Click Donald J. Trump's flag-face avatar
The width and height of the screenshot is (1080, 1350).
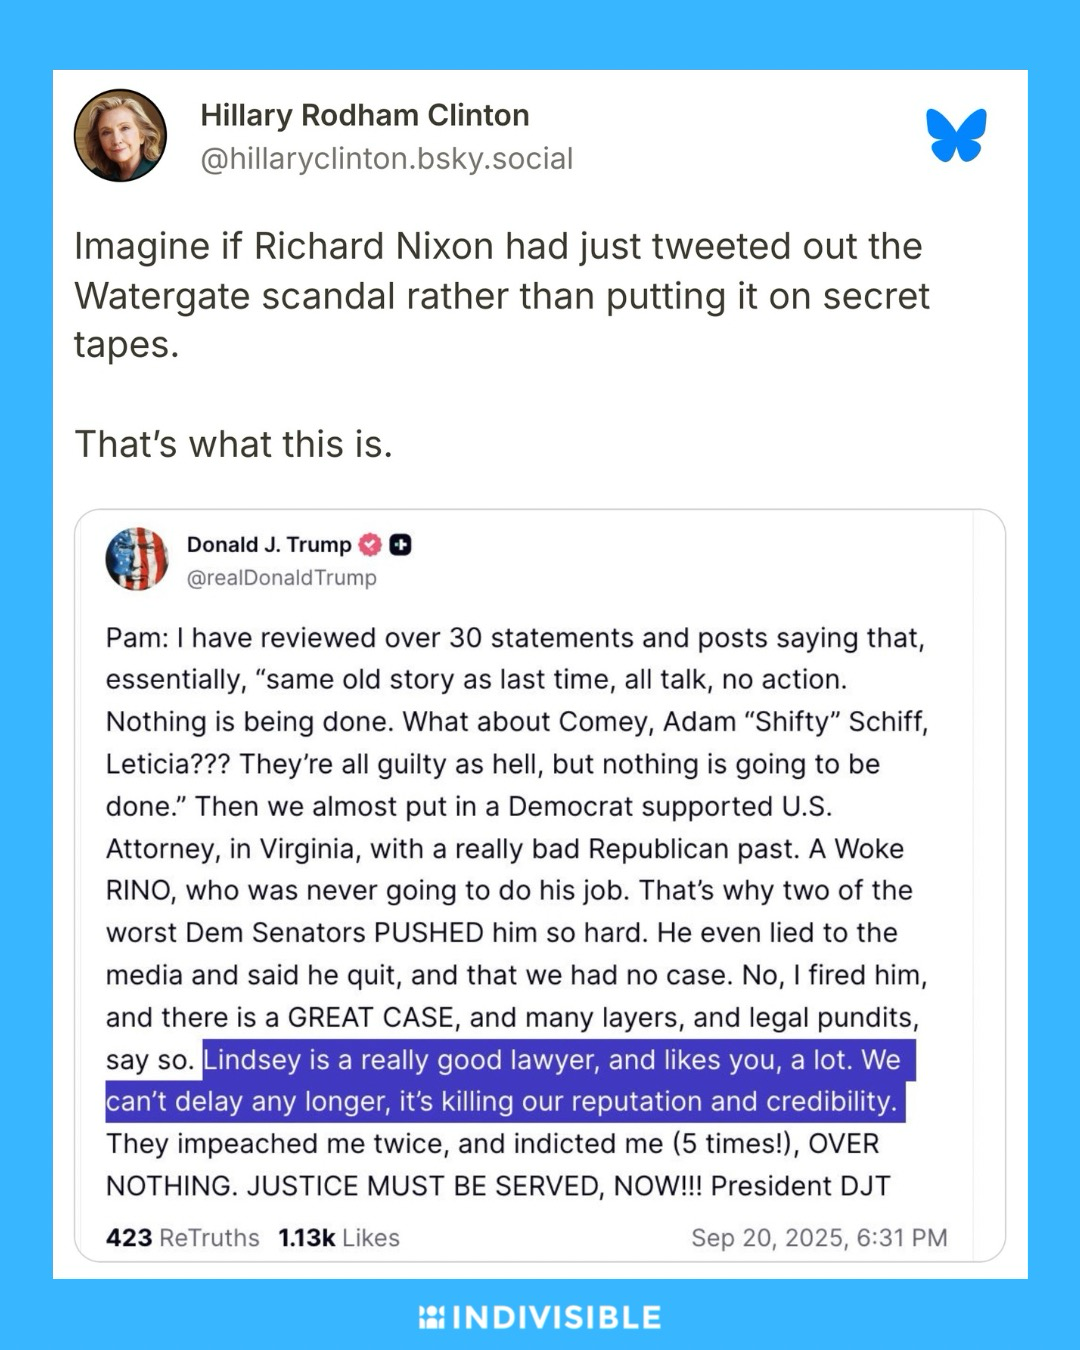pos(137,559)
